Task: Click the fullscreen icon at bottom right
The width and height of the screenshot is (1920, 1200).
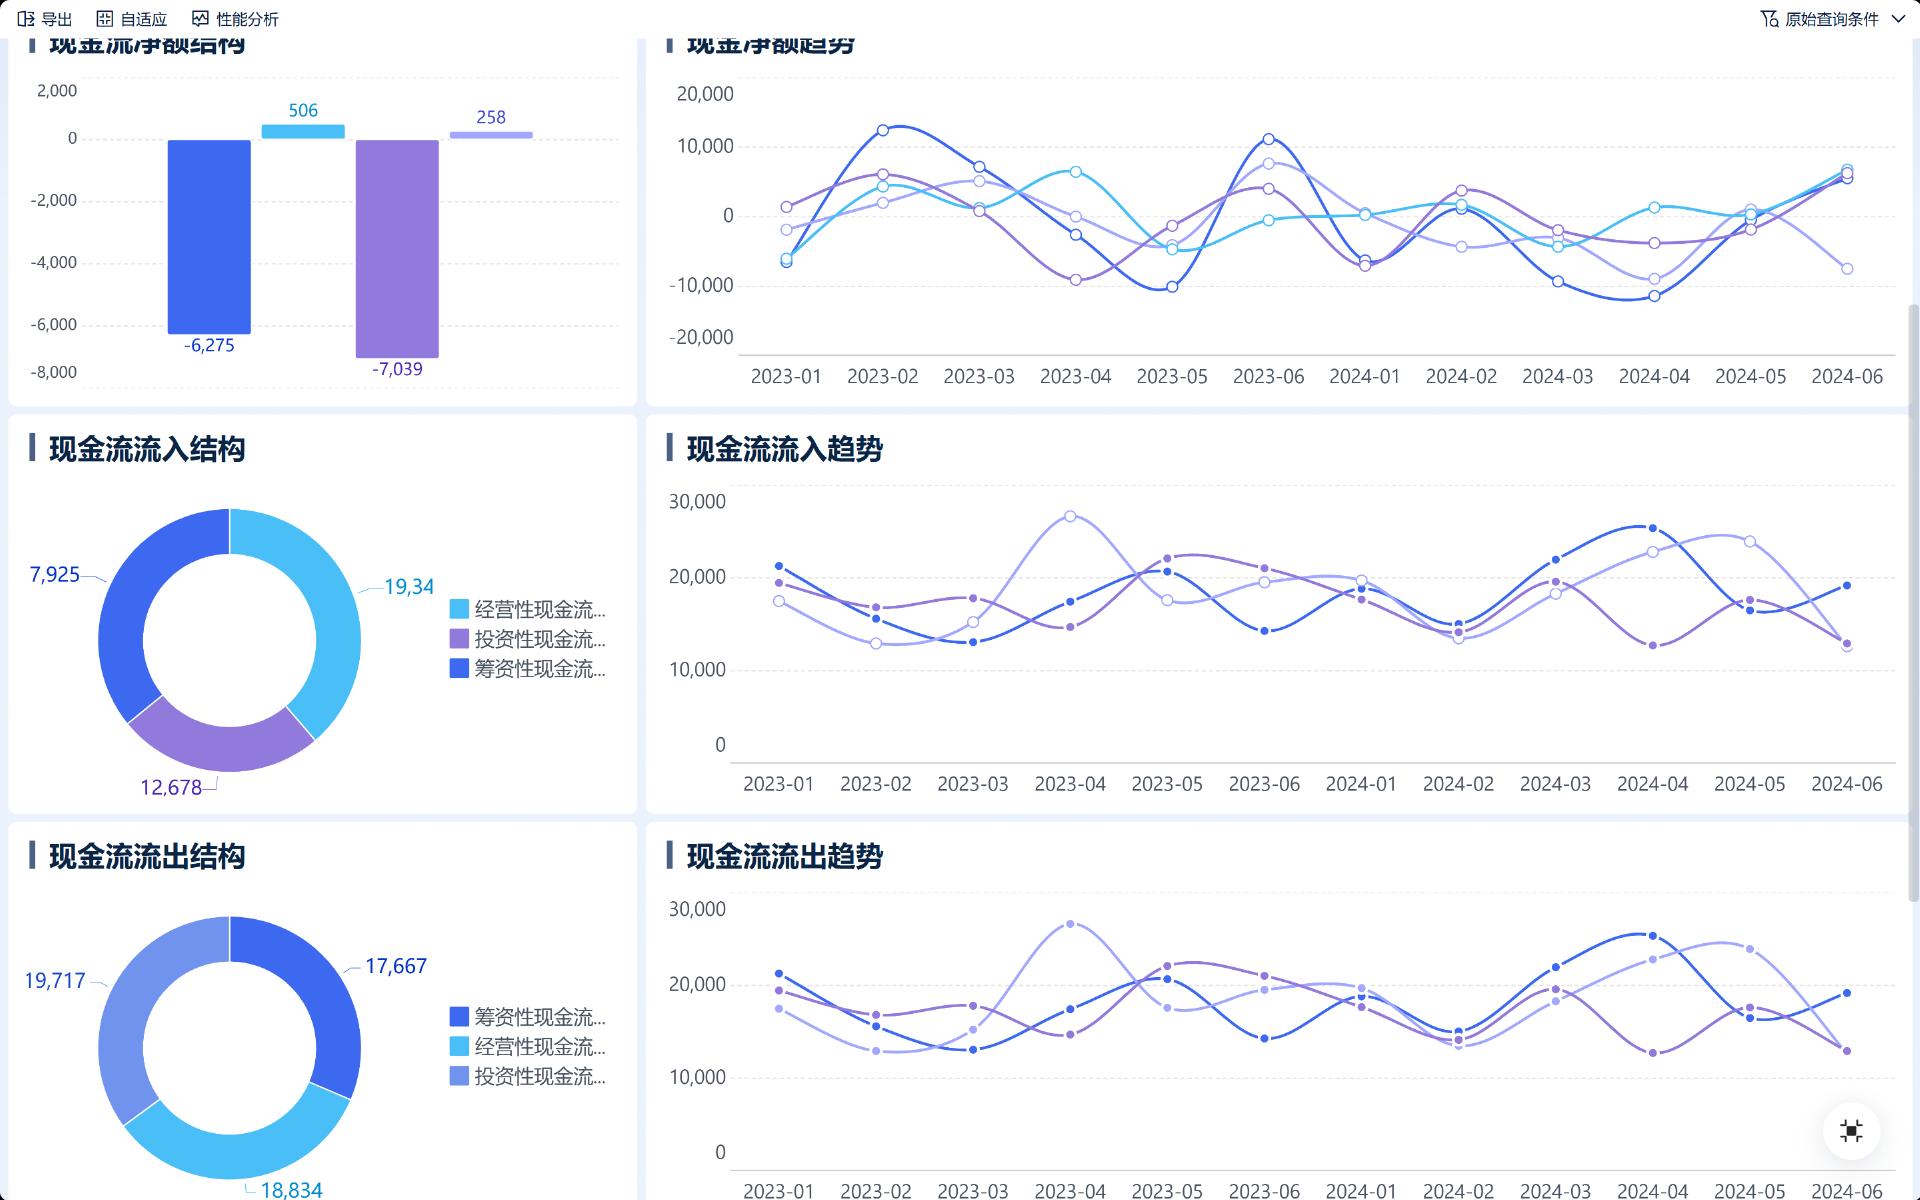Action: (1852, 1130)
